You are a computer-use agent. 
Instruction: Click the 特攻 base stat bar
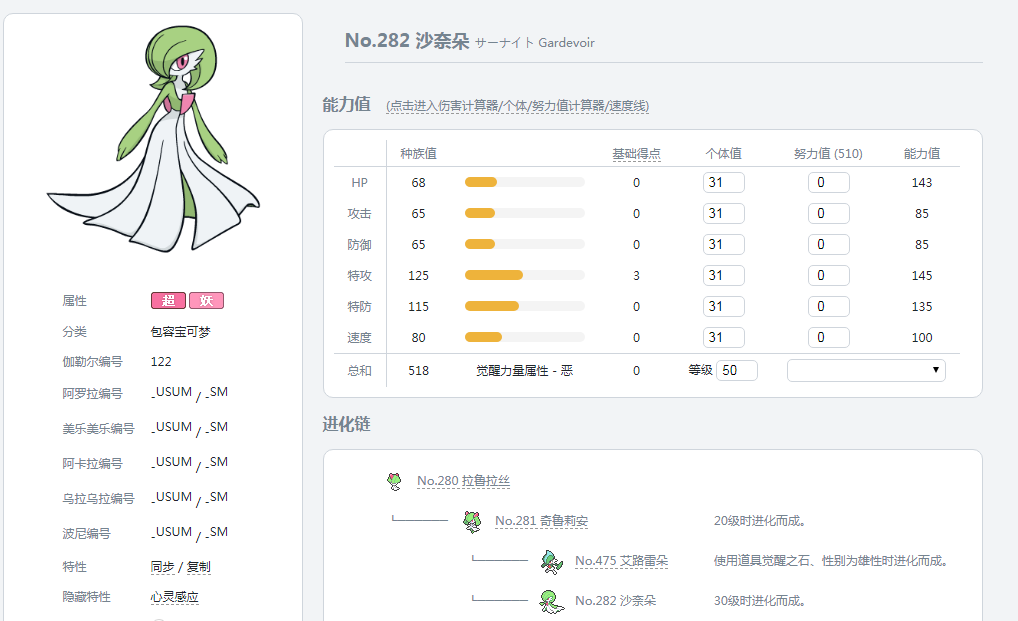pos(525,275)
